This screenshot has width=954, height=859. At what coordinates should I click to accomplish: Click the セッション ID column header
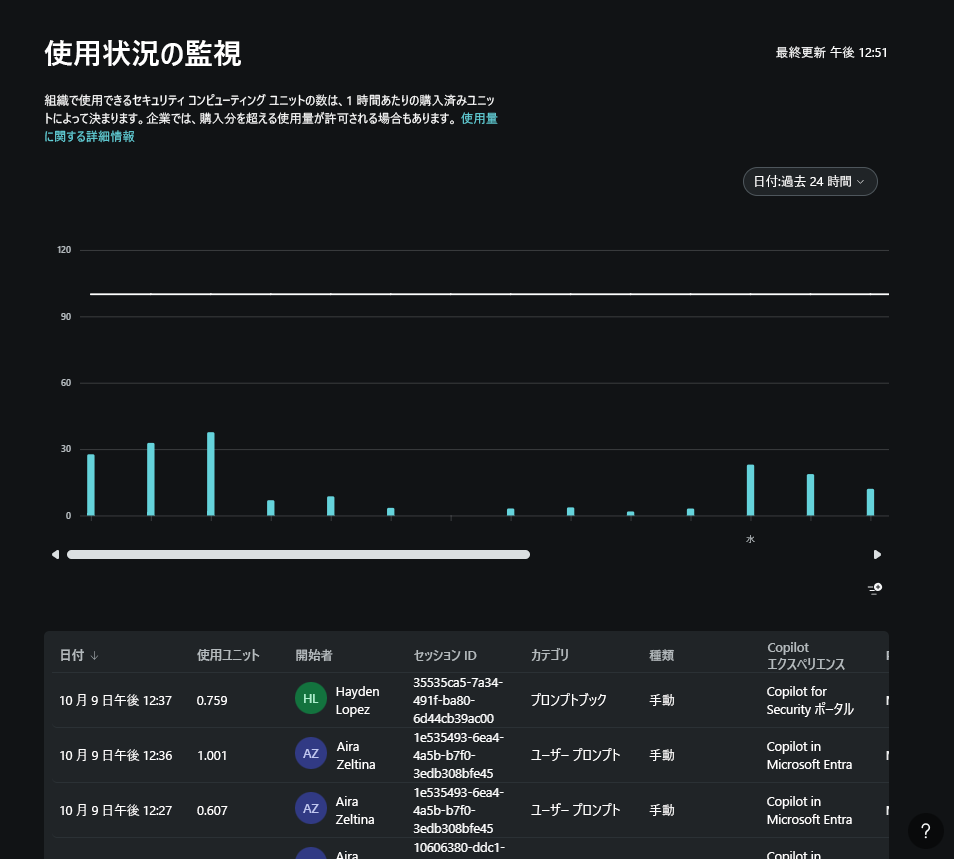445,655
